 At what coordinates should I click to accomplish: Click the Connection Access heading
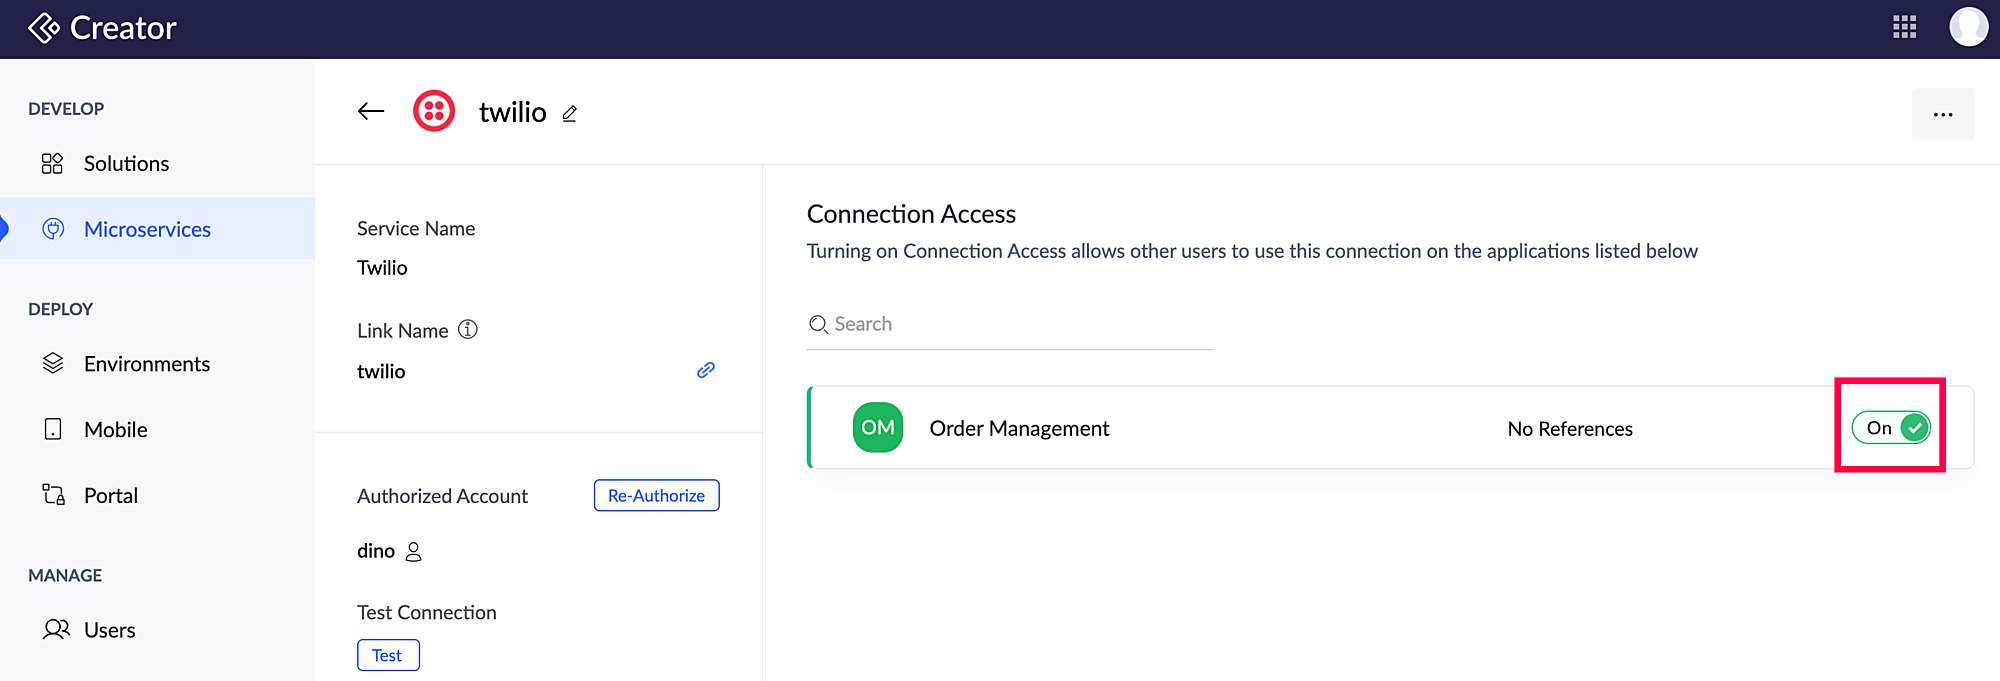pyautogui.click(x=911, y=214)
